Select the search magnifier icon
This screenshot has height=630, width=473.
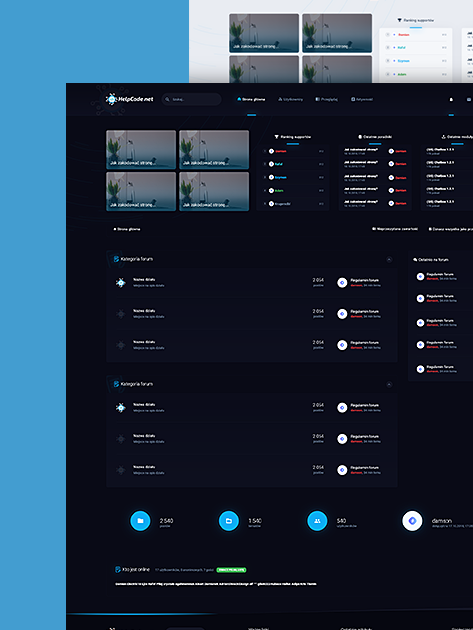168,99
